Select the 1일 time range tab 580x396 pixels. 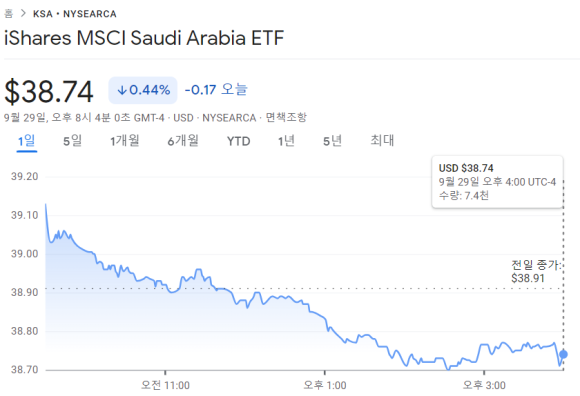(x=27, y=141)
